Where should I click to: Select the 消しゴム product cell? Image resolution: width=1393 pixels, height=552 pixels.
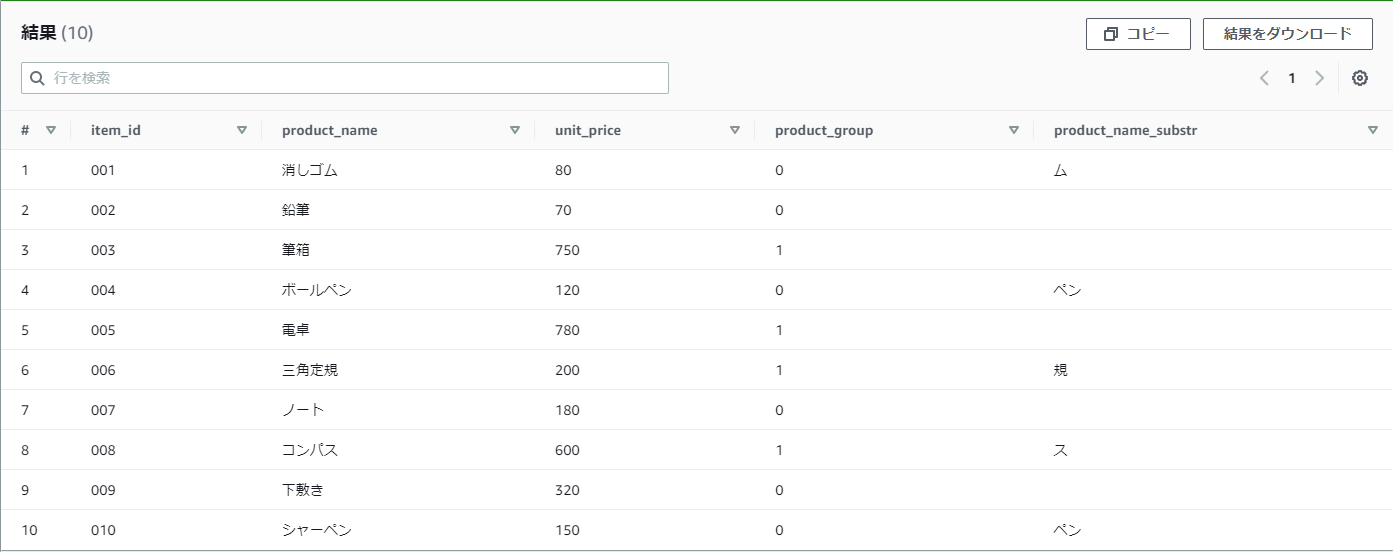coord(310,170)
